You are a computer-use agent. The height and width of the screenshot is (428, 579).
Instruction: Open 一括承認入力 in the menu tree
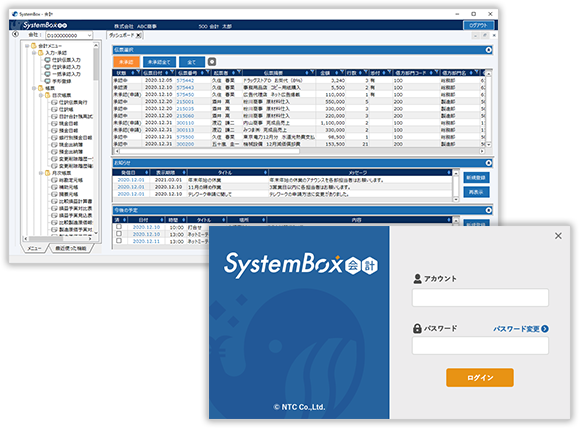coord(62,74)
